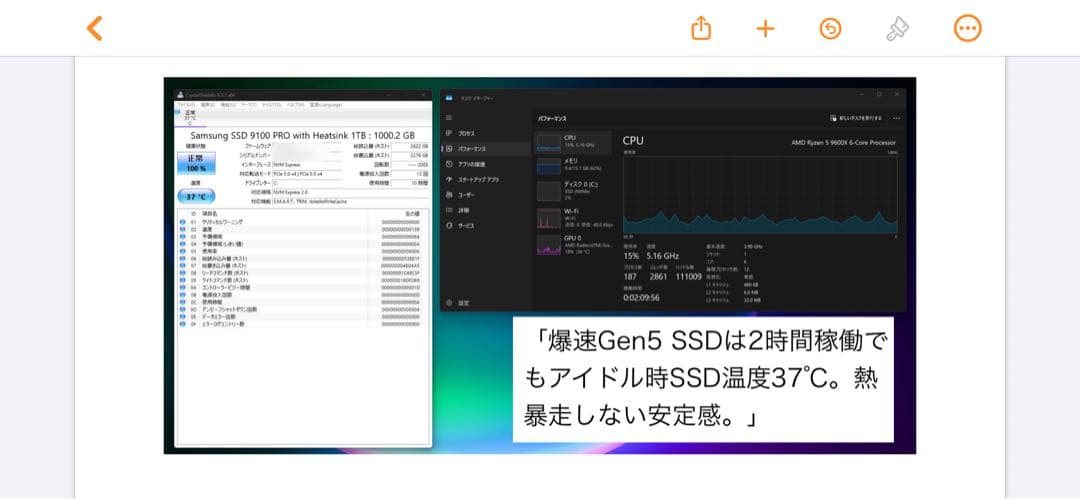Click the 2861 threads value
Screen dimensions: 1080x499
tap(658, 276)
